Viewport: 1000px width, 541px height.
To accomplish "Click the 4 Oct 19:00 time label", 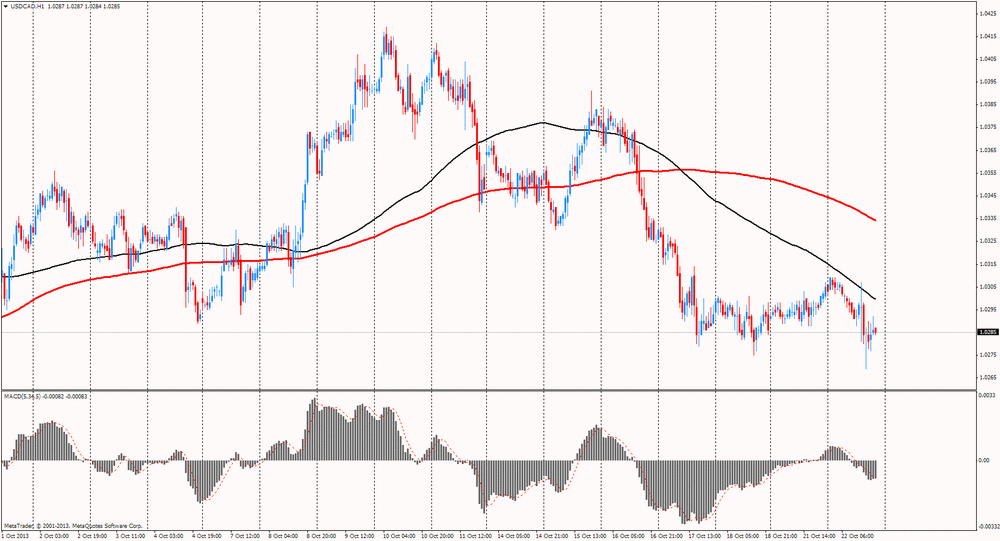I will pyautogui.click(x=207, y=536).
